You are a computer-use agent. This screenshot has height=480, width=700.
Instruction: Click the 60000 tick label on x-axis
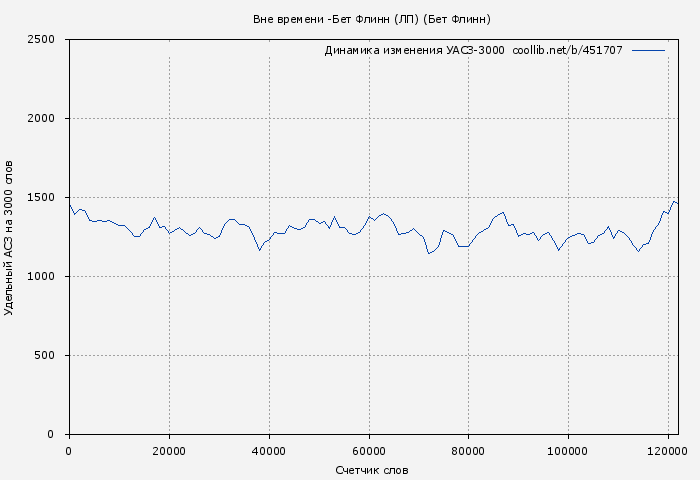pyautogui.click(x=369, y=451)
